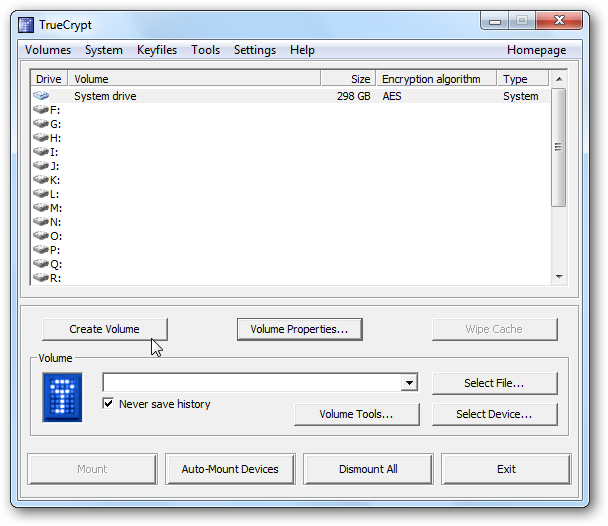The height and width of the screenshot is (526, 608).
Task: Open the Keyfiles menu
Action: click(x=157, y=50)
